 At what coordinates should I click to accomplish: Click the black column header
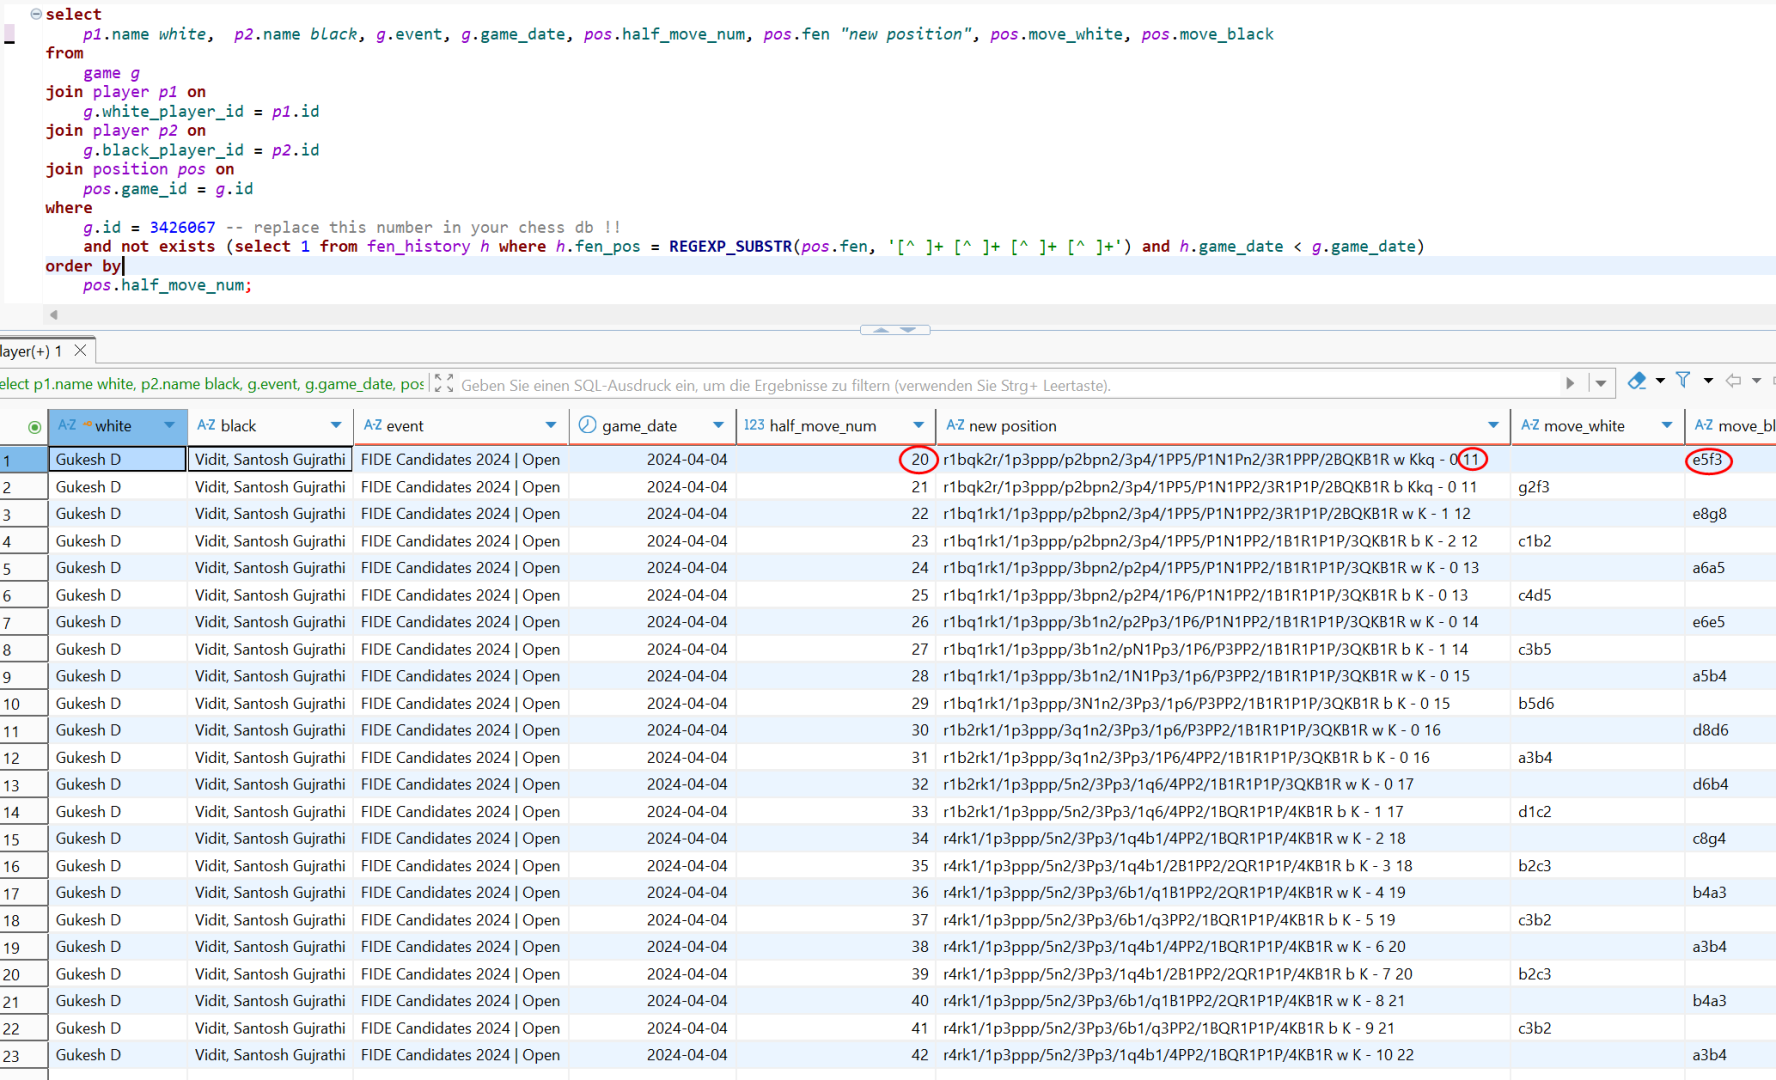point(239,426)
